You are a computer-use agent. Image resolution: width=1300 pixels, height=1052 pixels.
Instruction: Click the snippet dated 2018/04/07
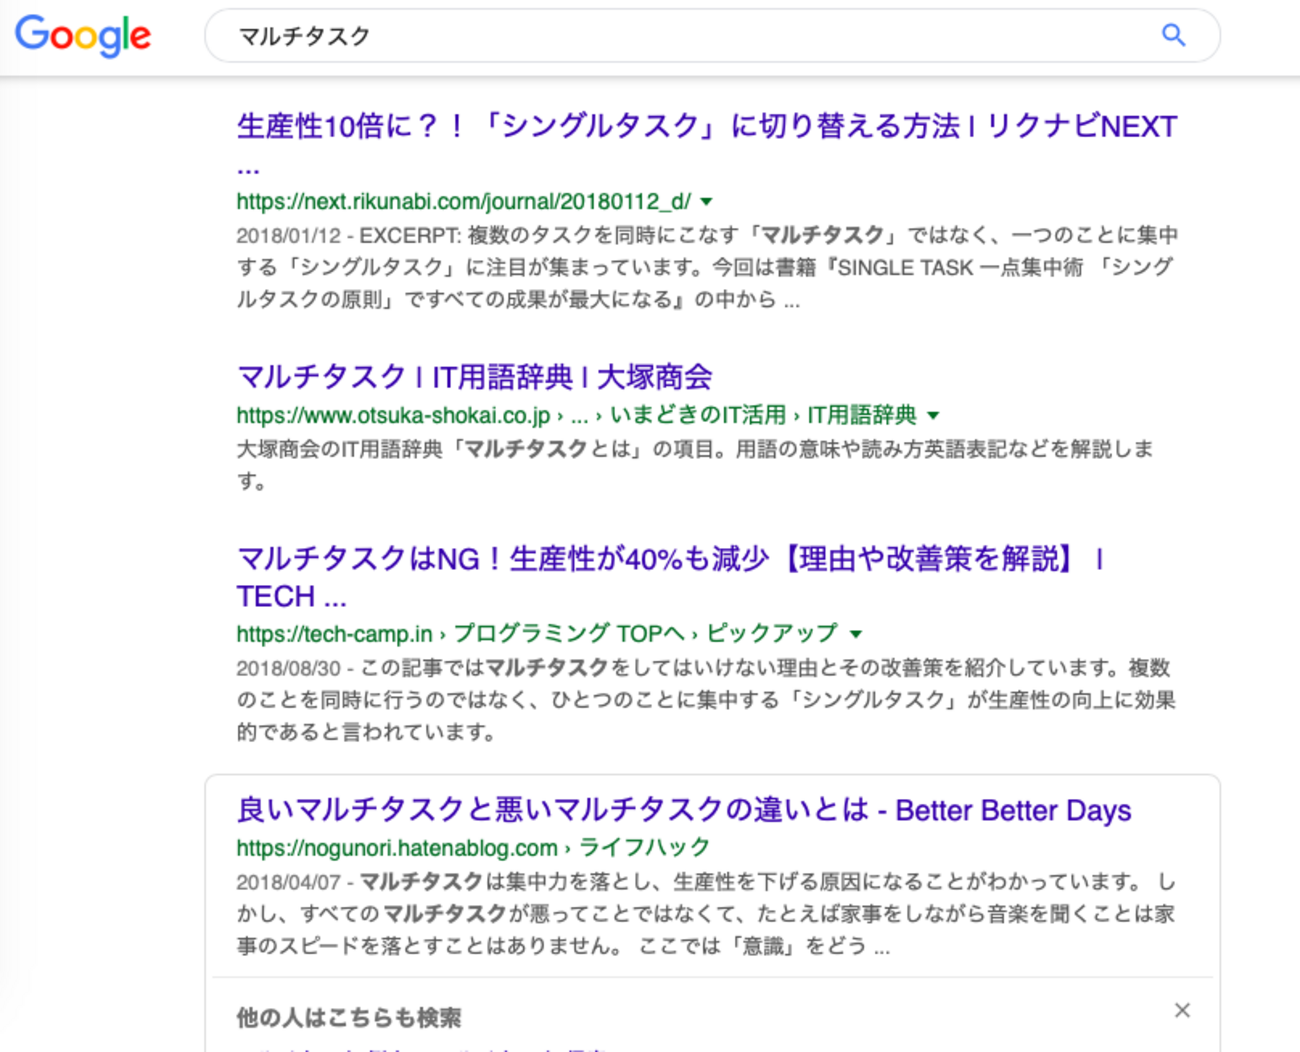click(706, 914)
